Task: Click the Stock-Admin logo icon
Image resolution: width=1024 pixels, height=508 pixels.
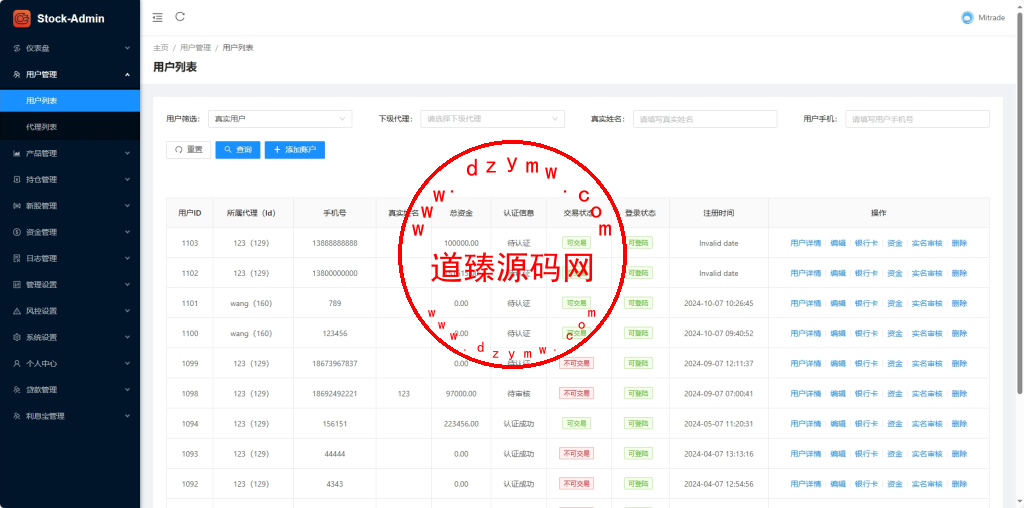Action: click(22, 18)
